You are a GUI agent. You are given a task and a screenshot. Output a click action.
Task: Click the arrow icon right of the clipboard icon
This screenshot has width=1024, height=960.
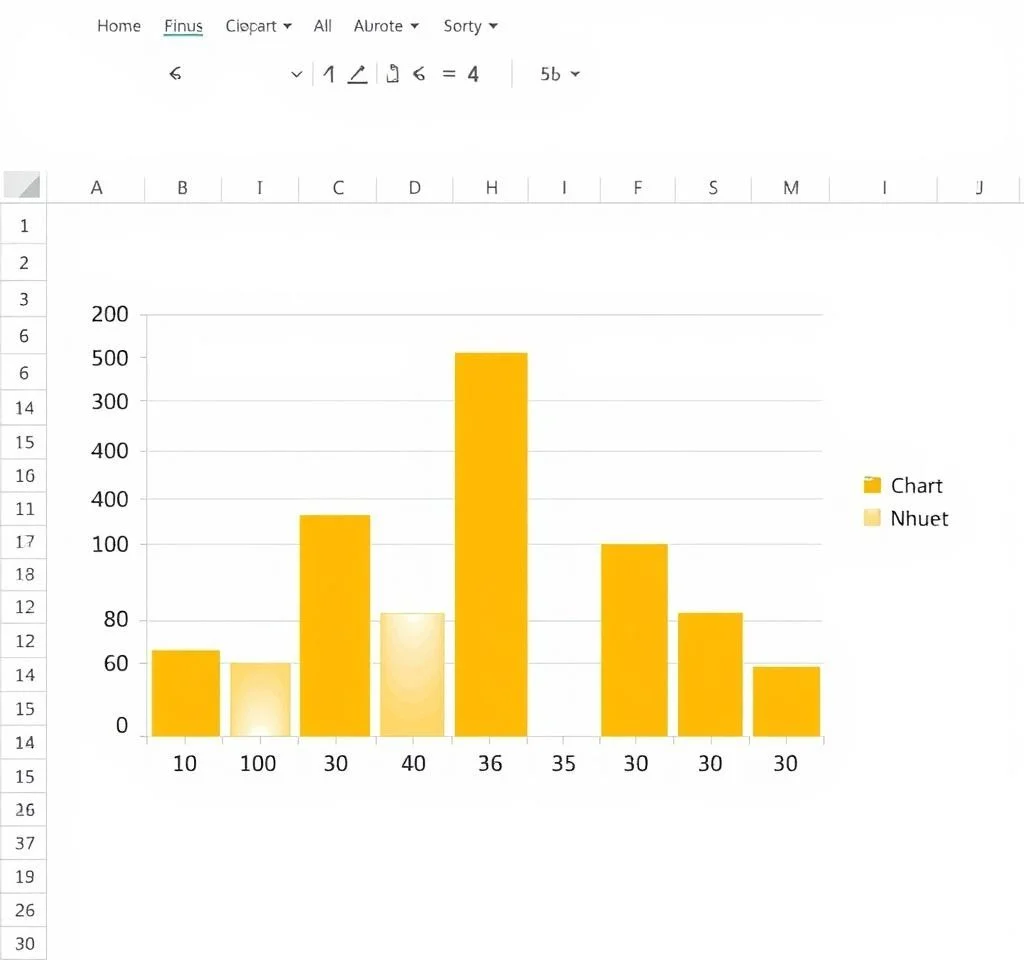419,74
